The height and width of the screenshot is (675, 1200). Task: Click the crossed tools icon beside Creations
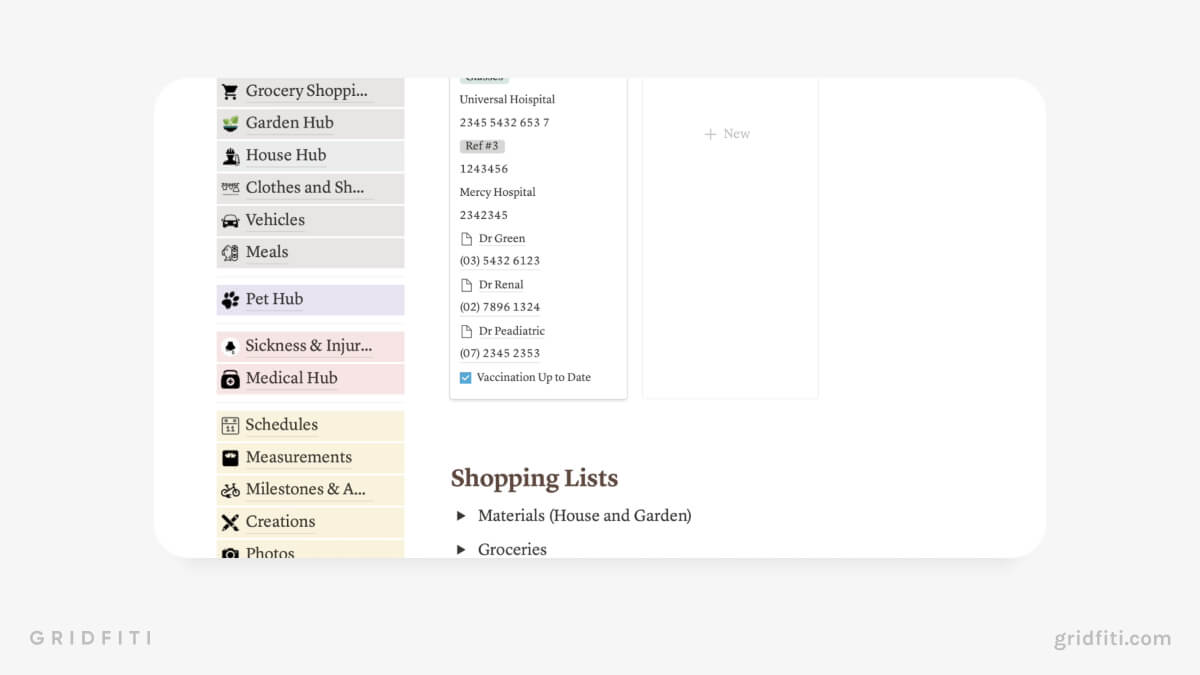230,522
